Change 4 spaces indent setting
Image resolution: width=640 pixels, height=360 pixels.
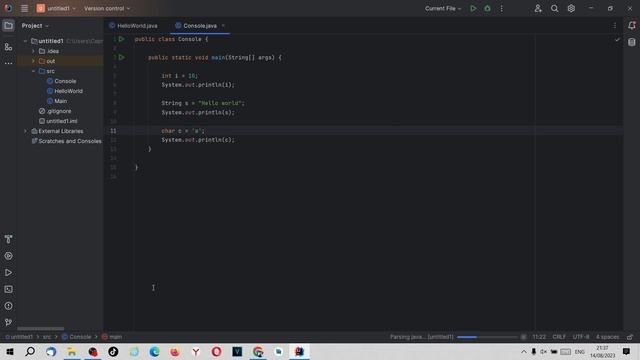pos(607,337)
